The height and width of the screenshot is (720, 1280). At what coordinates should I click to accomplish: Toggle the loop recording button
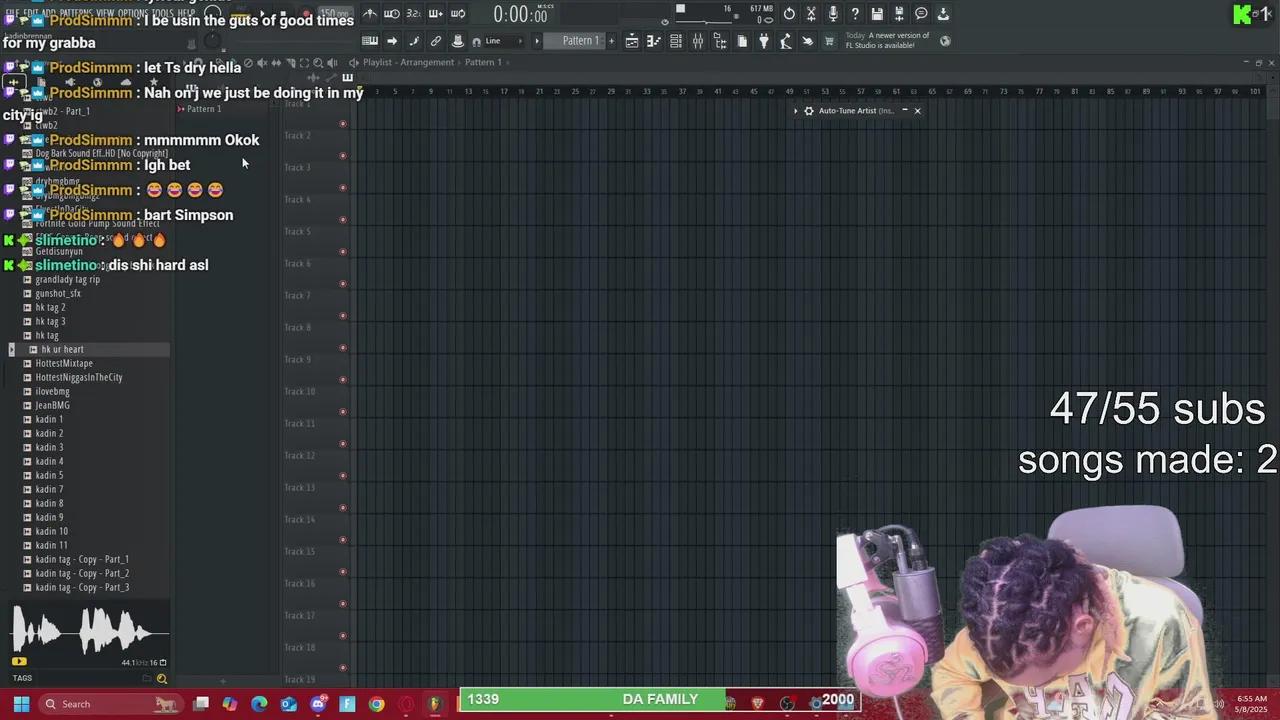click(458, 14)
